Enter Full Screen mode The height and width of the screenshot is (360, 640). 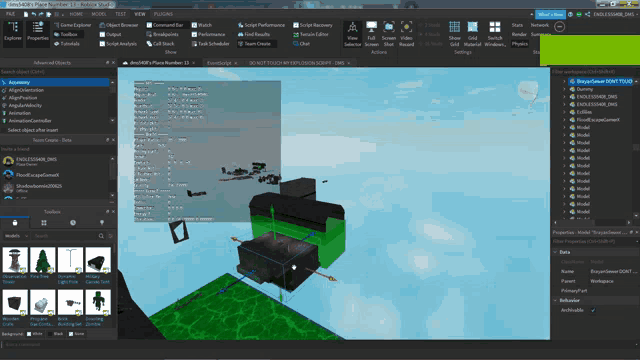pos(371,34)
